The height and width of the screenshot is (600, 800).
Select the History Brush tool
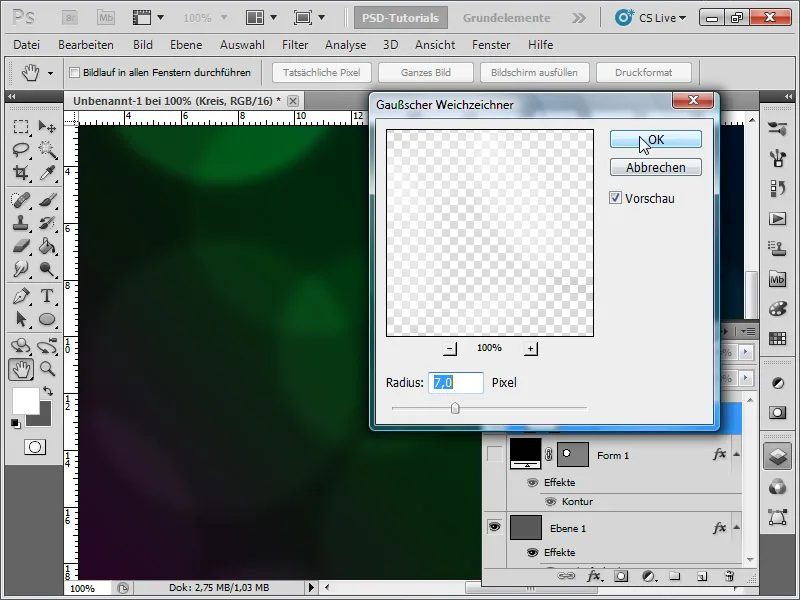(x=47, y=223)
